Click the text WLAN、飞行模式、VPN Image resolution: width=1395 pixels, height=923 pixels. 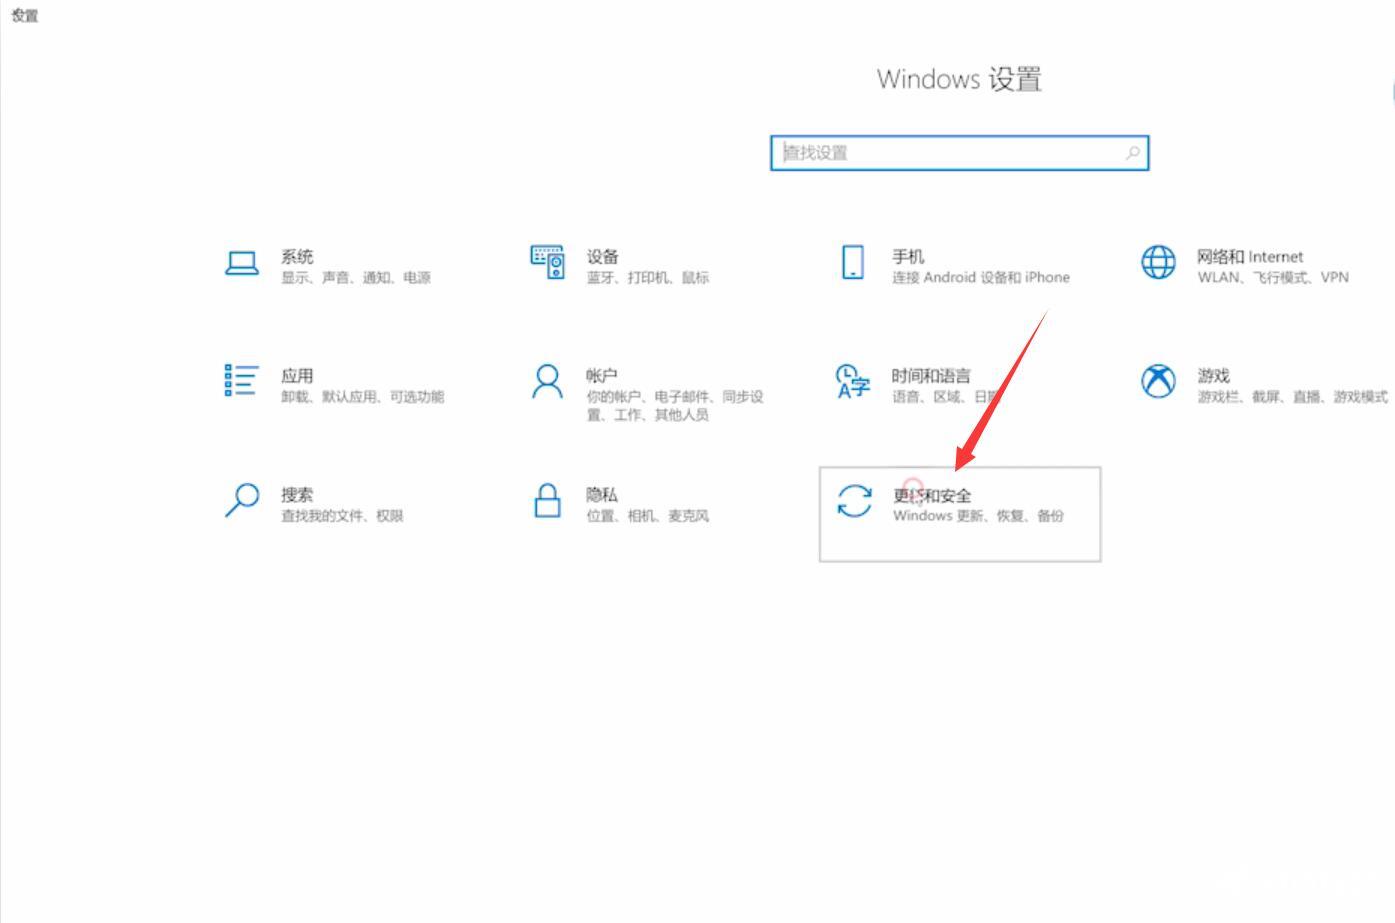[1273, 277]
